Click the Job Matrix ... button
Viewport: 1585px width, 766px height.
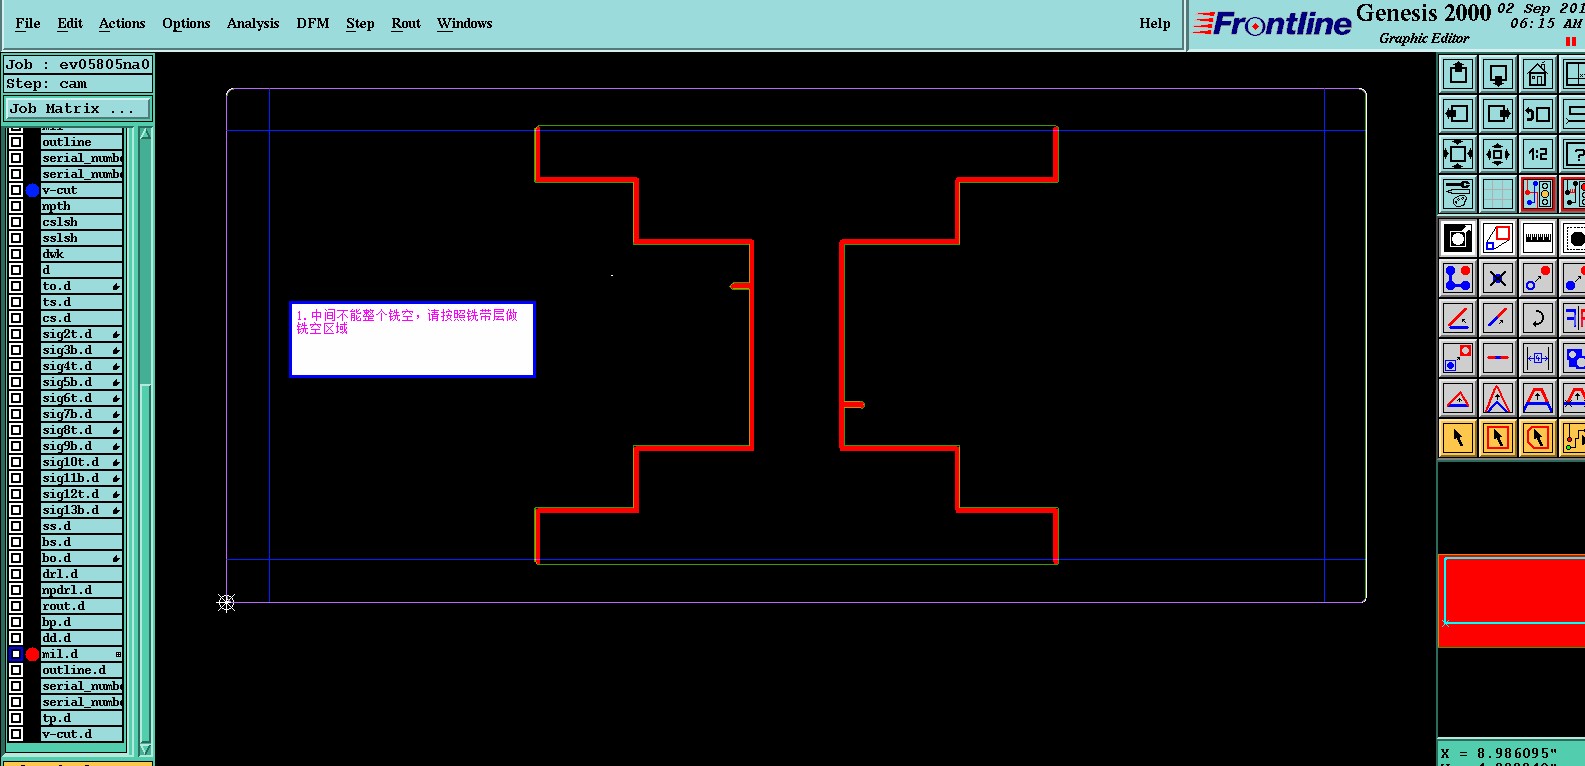pyautogui.click(x=78, y=109)
